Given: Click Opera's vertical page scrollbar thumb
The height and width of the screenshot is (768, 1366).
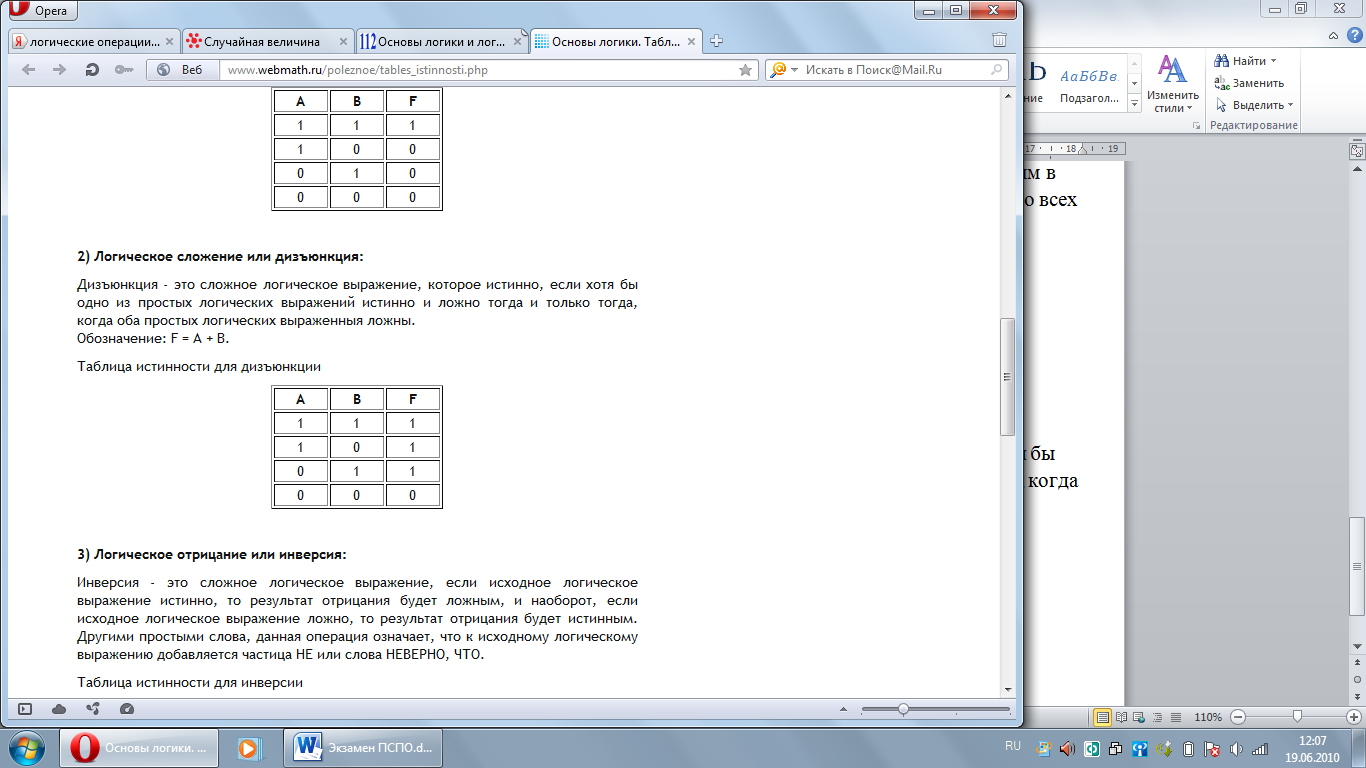Looking at the screenshot, I should [1008, 376].
